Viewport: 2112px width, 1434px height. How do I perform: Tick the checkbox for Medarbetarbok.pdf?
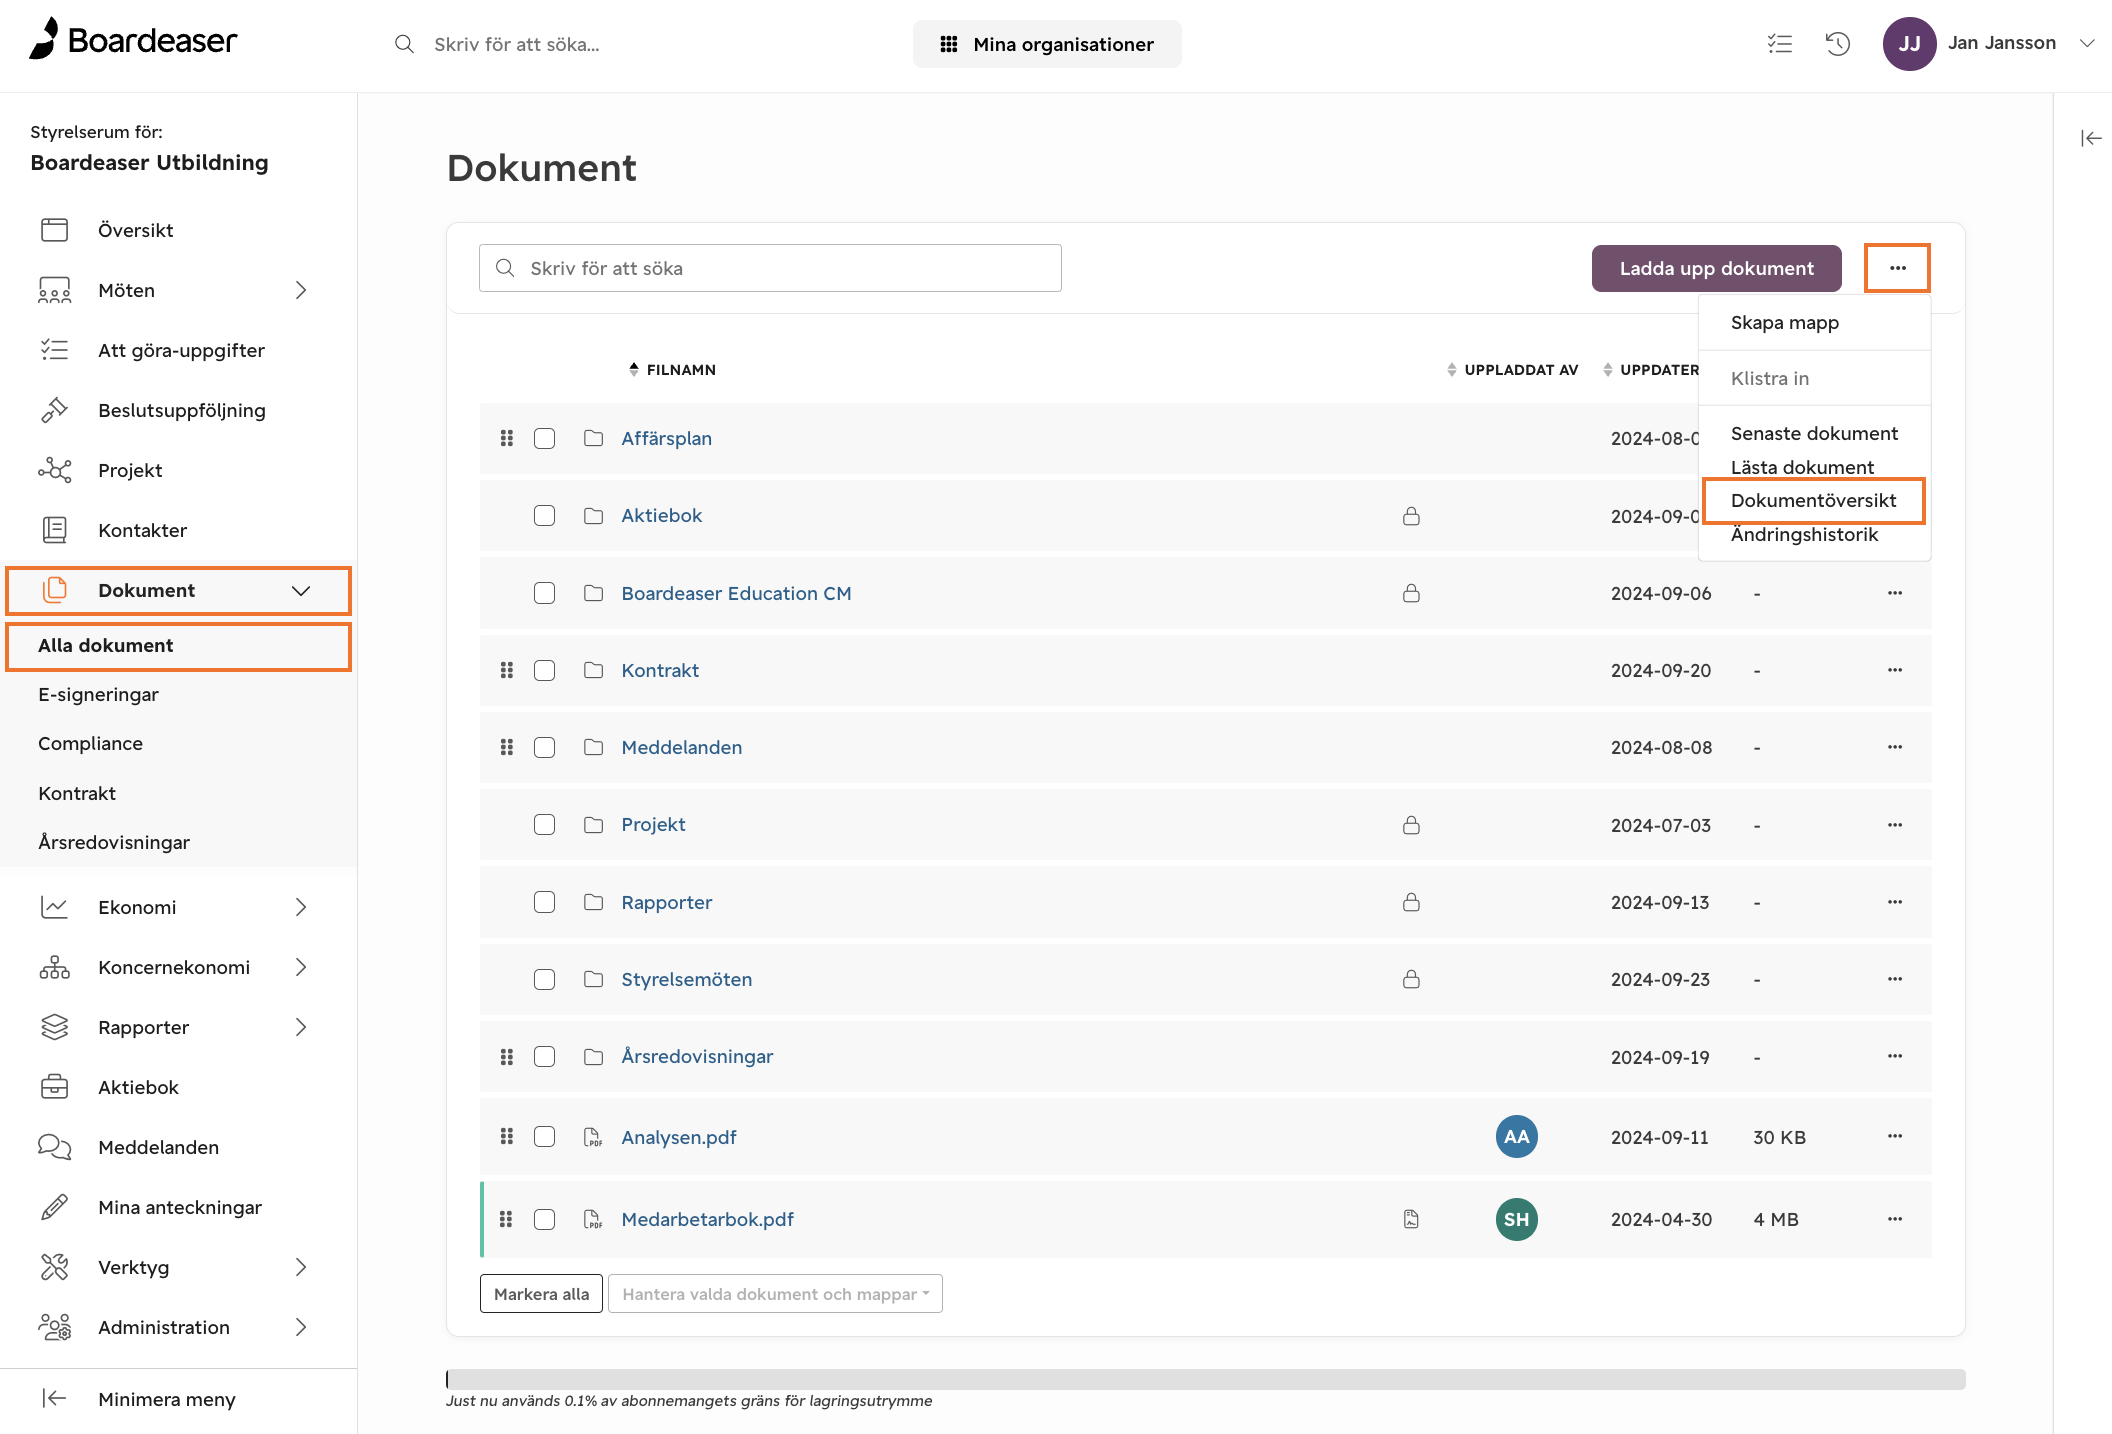tap(544, 1219)
